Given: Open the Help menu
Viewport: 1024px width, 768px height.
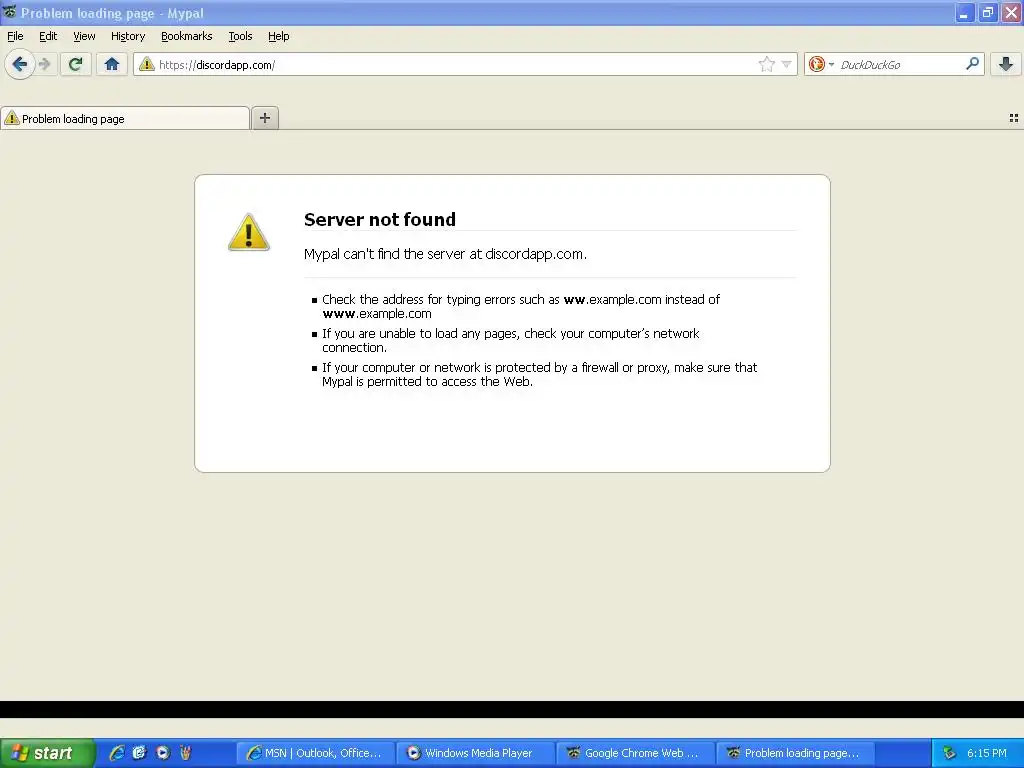Looking at the screenshot, I should [278, 36].
